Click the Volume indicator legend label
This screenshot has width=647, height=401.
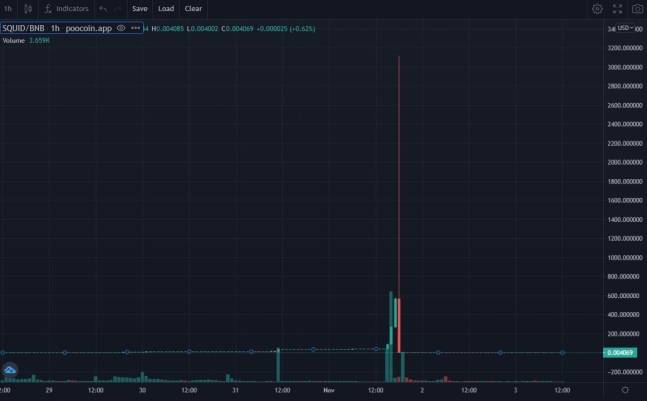click(x=14, y=40)
